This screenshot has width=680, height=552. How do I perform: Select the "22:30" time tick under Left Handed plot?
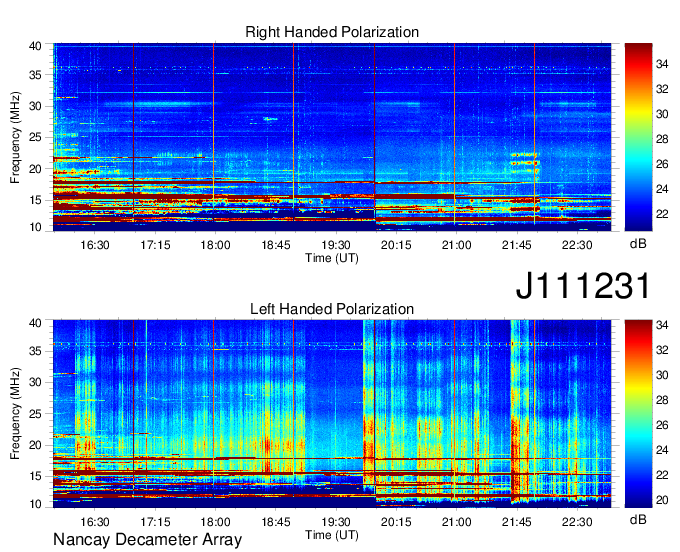[x=577, y=522]
